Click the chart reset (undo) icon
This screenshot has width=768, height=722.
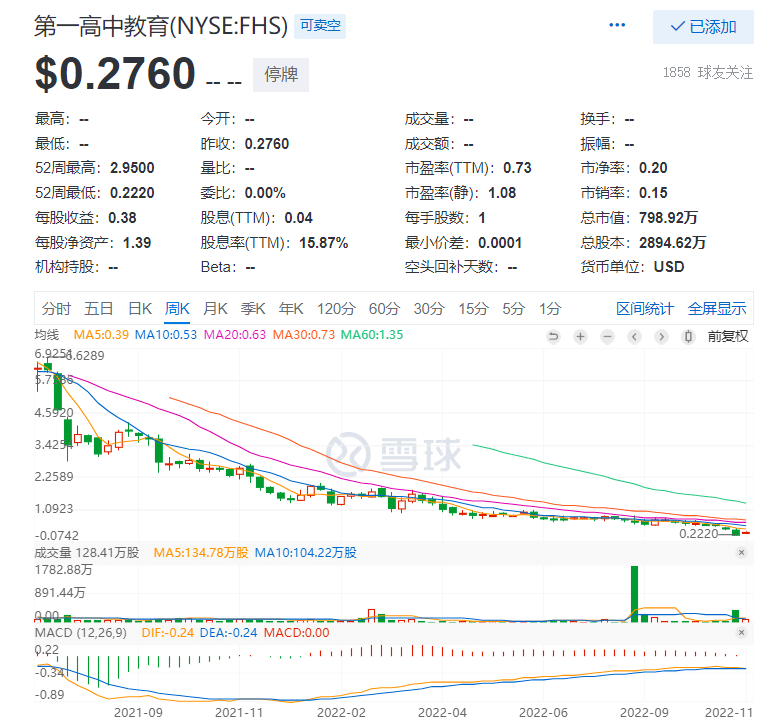(x=553, y=337)
